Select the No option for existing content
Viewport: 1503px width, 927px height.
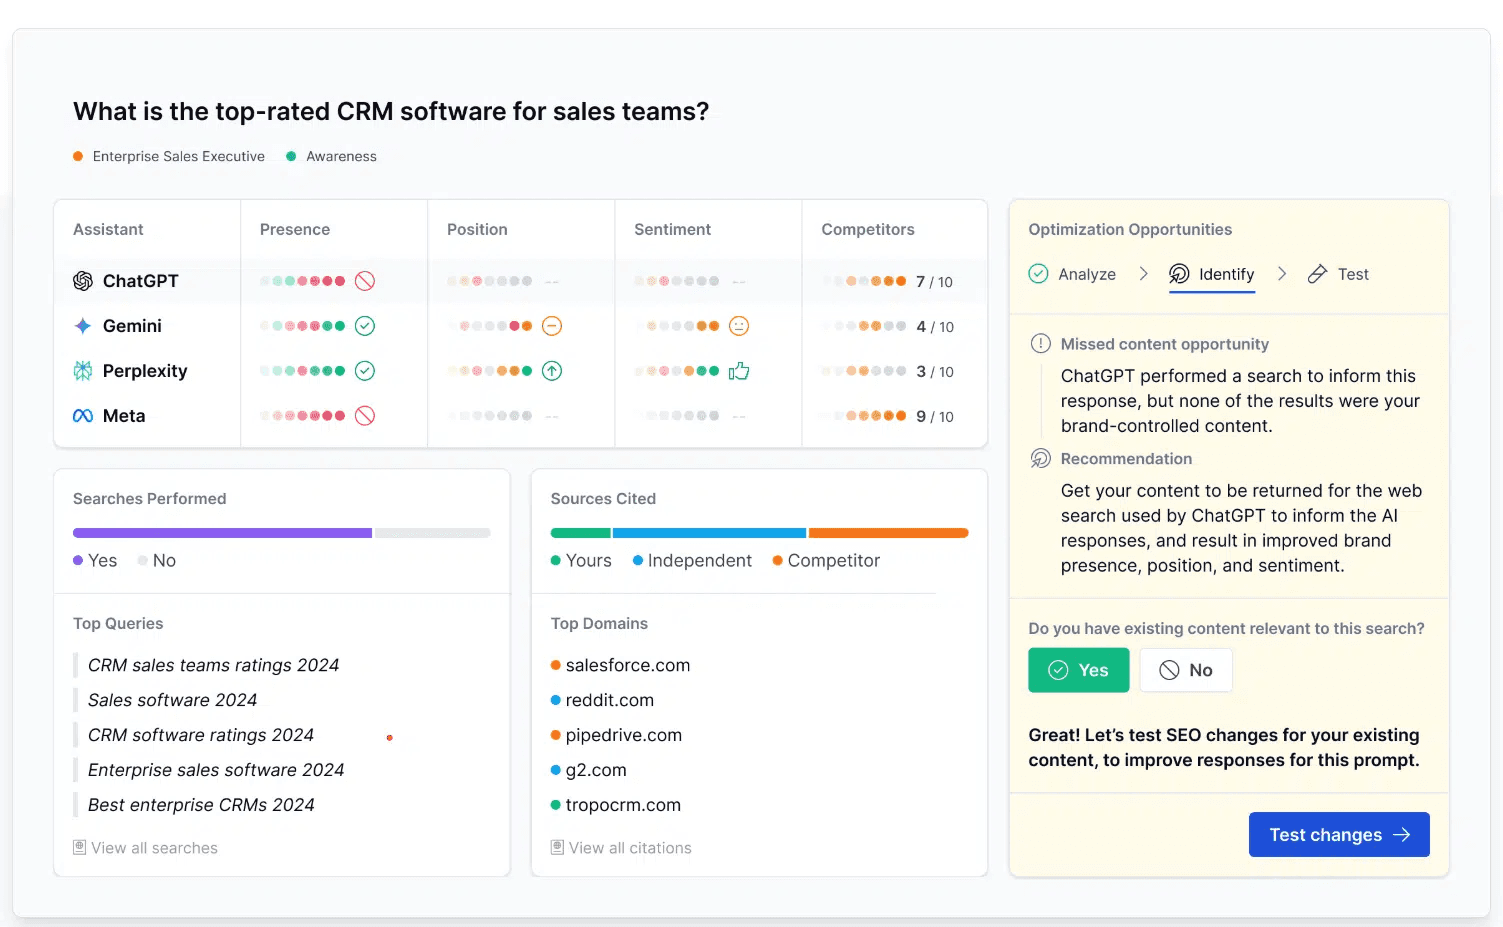tap(1186, 670)
